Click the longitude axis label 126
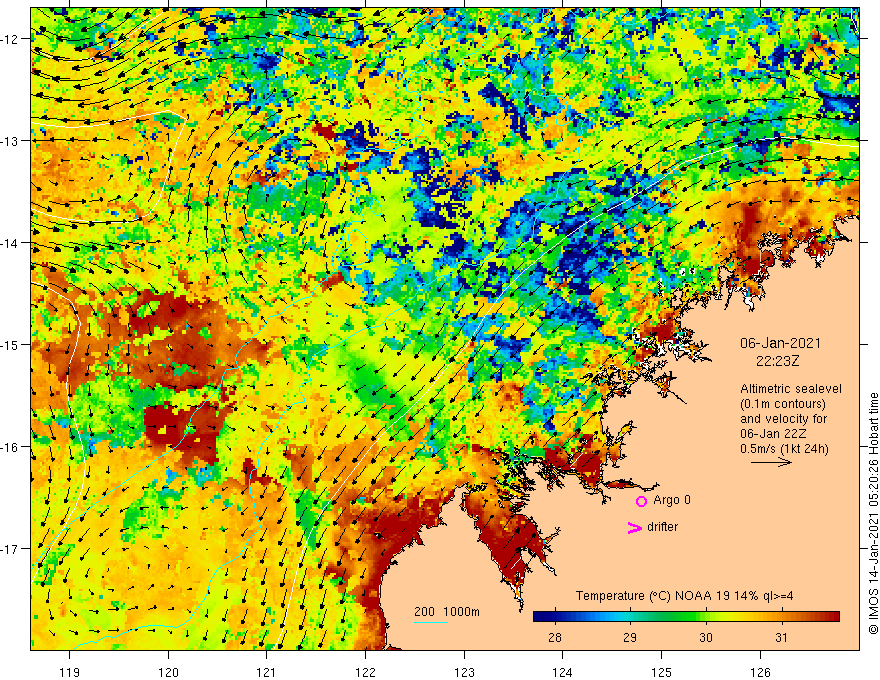The width and height of the screenshot is (880, 680). (x=760, y=672)
